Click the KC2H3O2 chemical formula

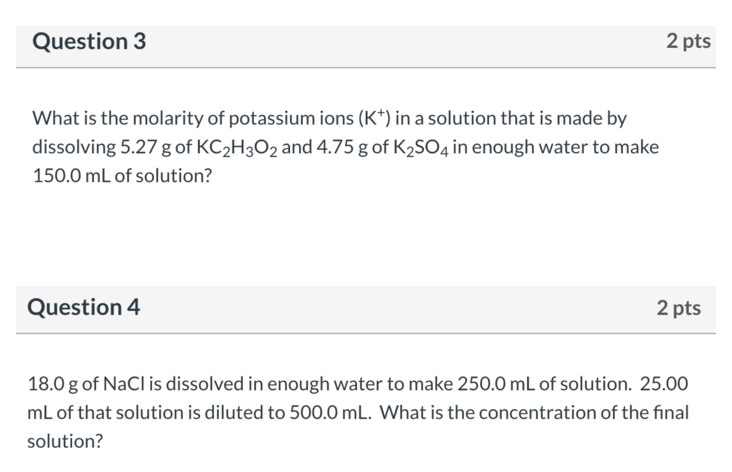(237, 148)
